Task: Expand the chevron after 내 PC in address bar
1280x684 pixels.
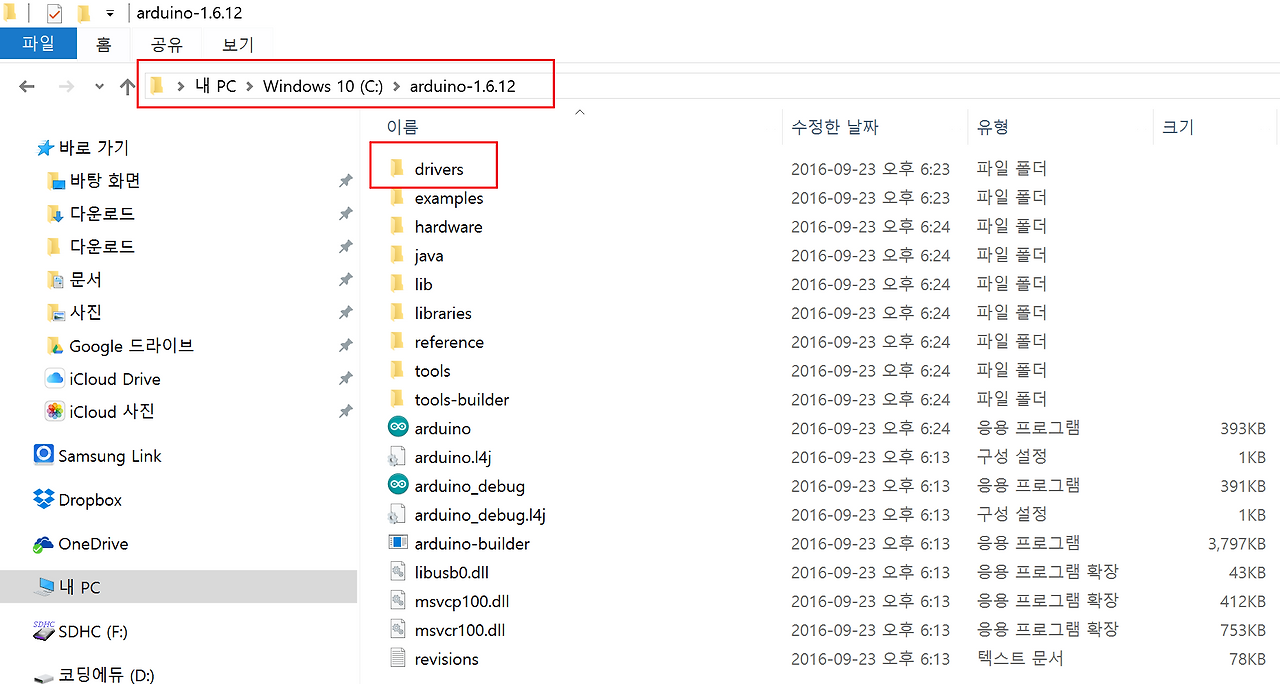Action: [x=249, y=87]
